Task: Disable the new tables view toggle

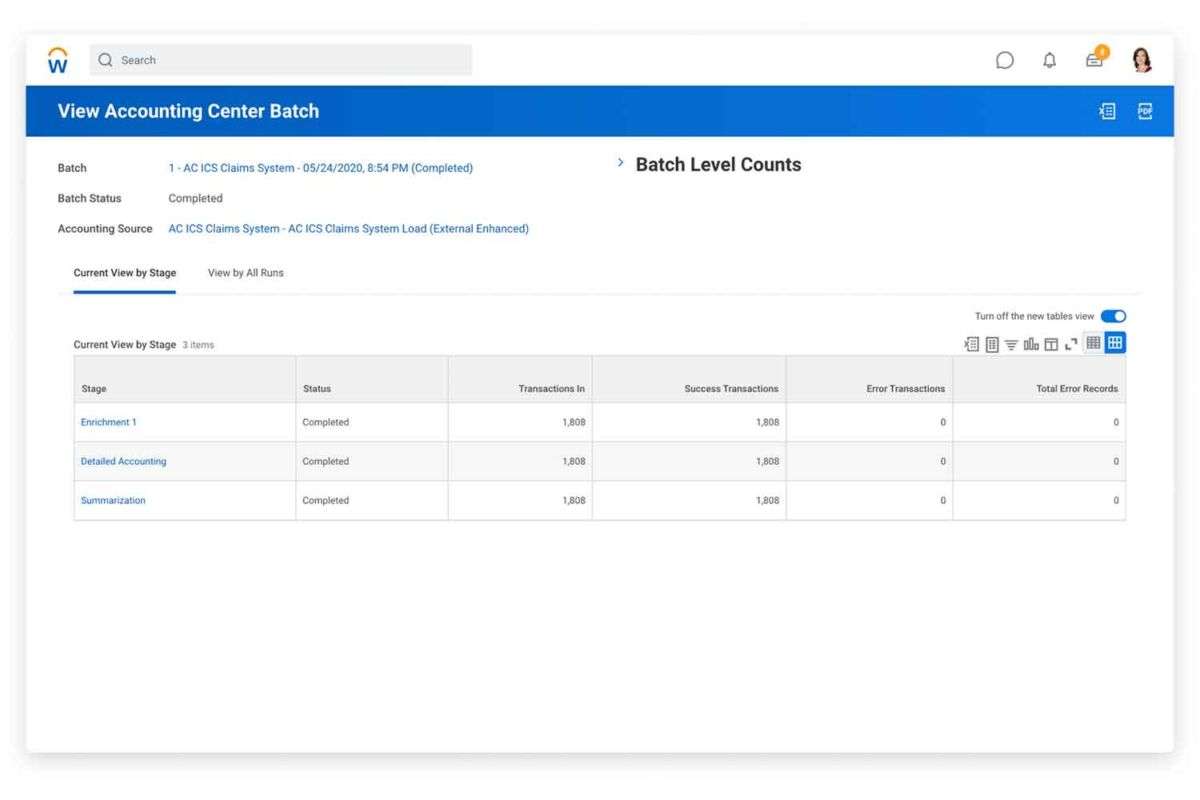Action: click(x=1113, y=315)
